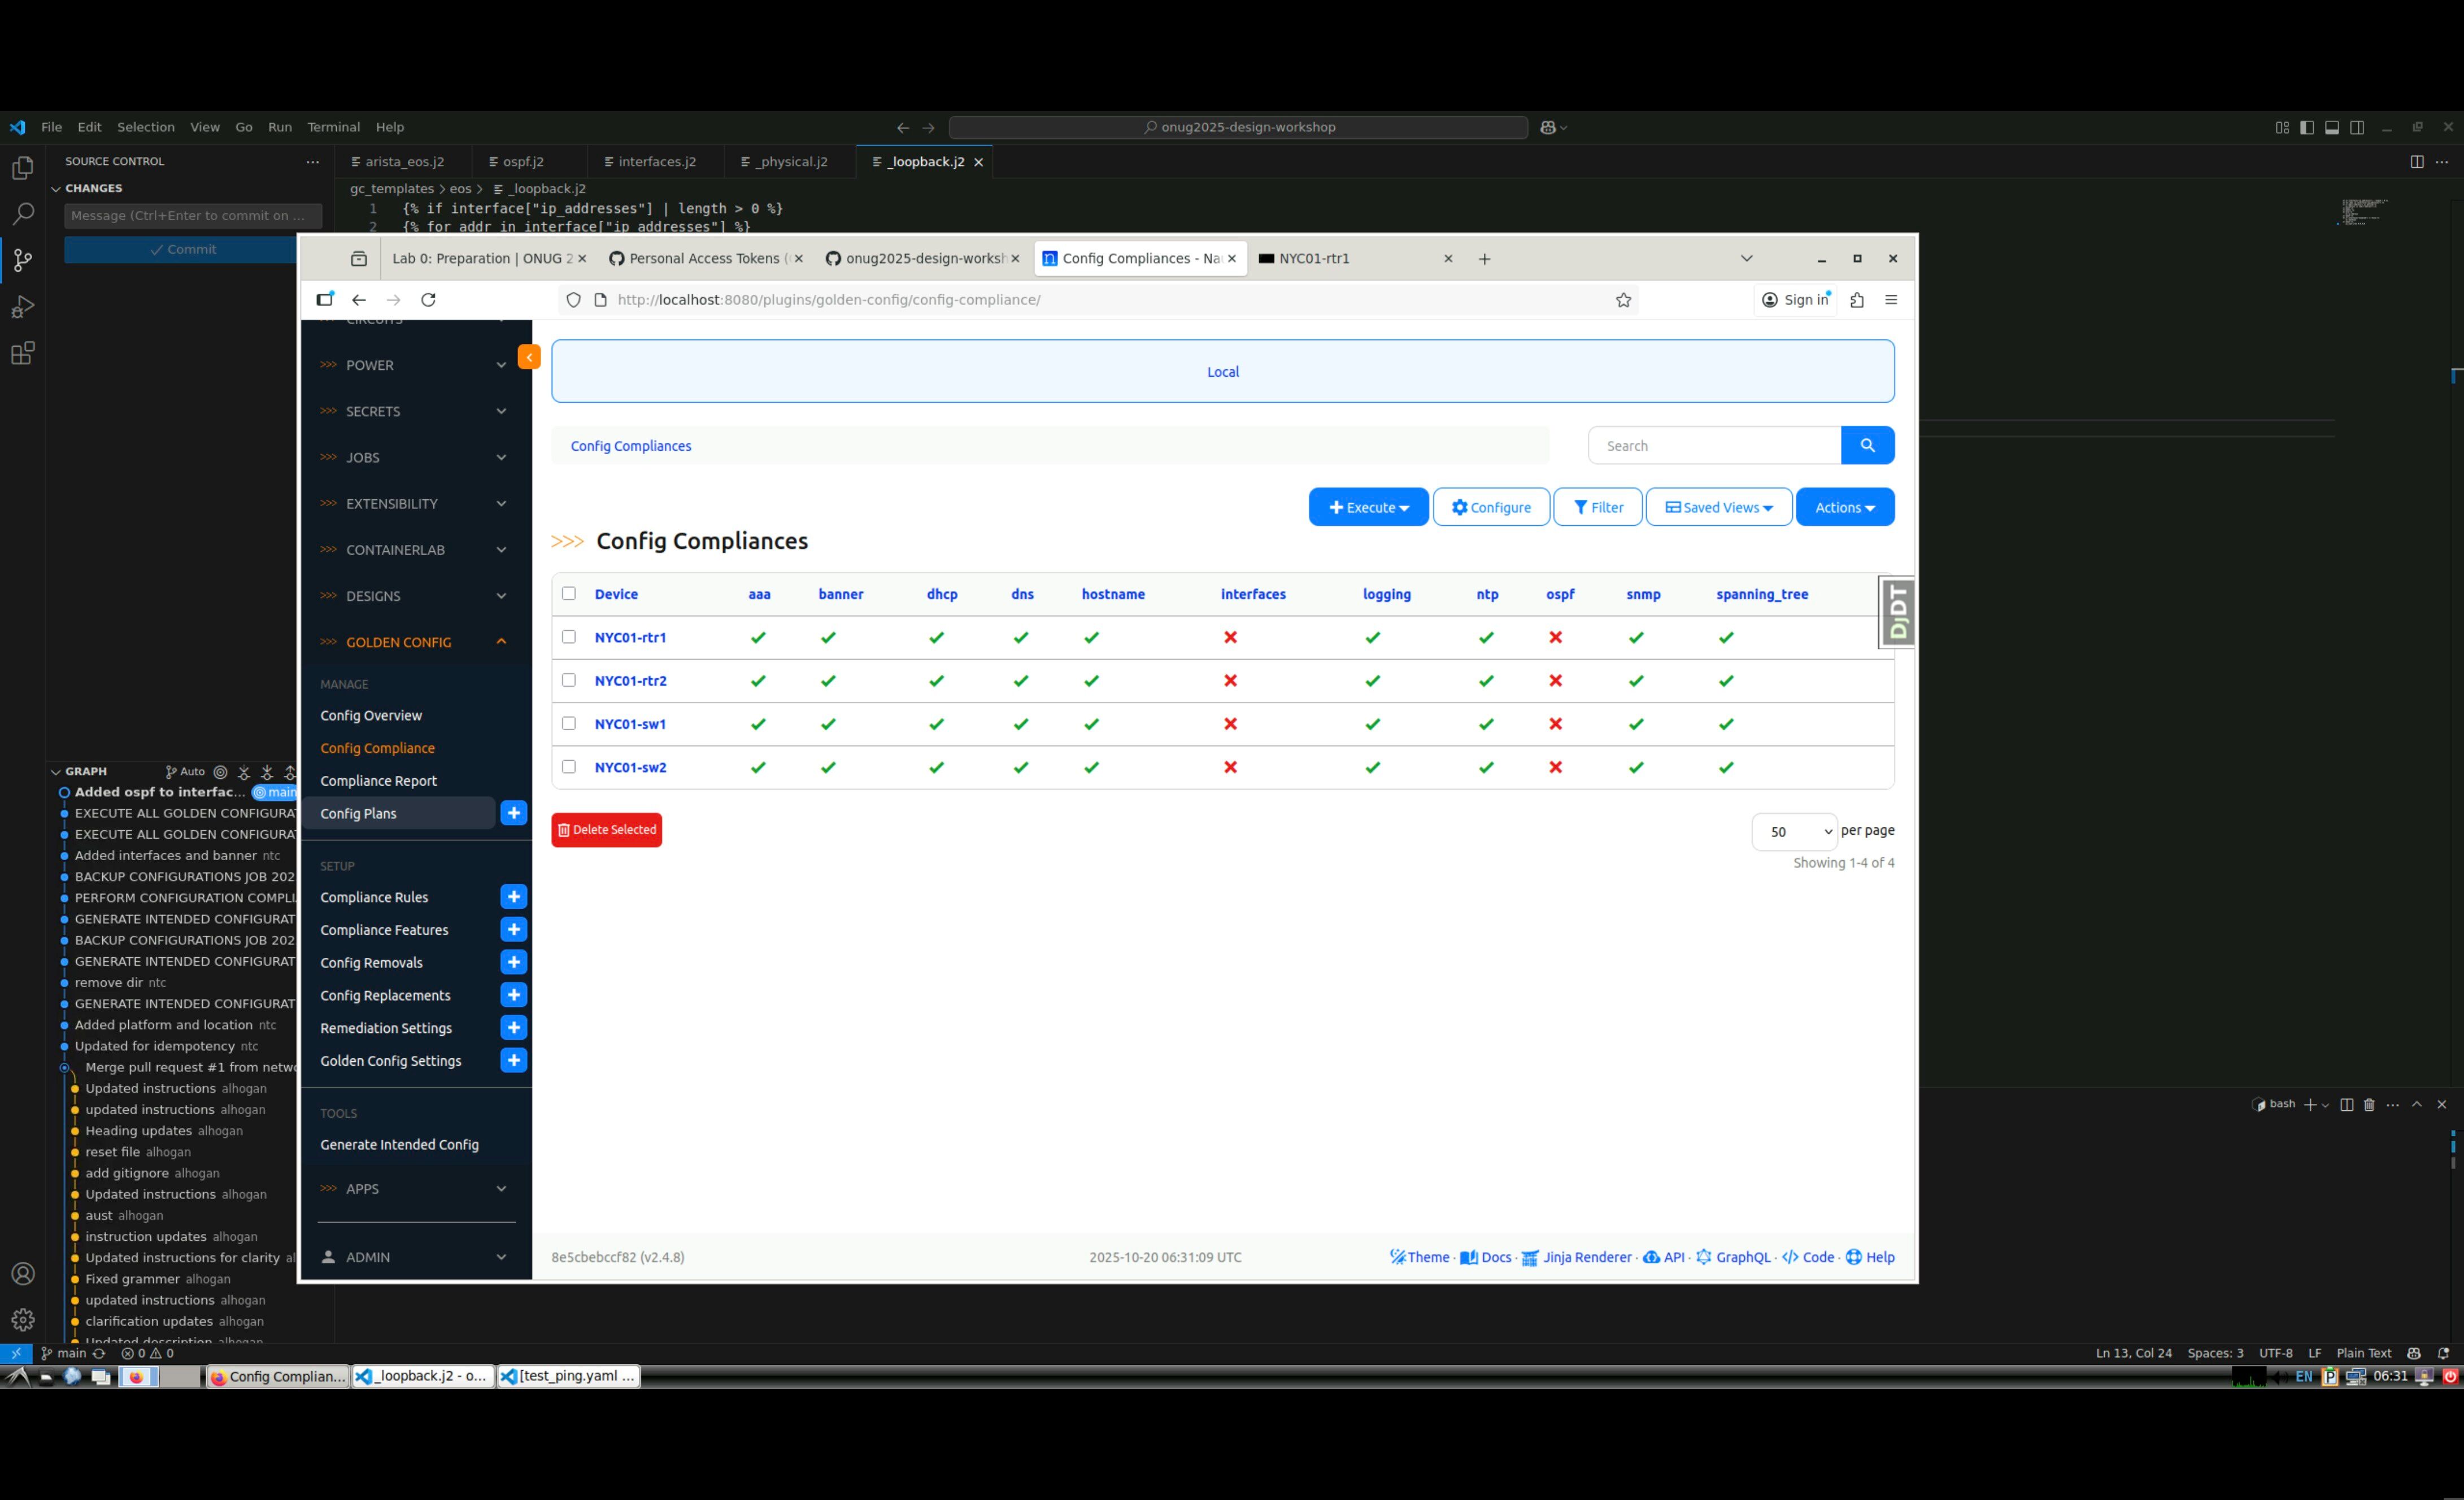
Task: Open the Execute dropdown button
Action: tap(1367, 507)
